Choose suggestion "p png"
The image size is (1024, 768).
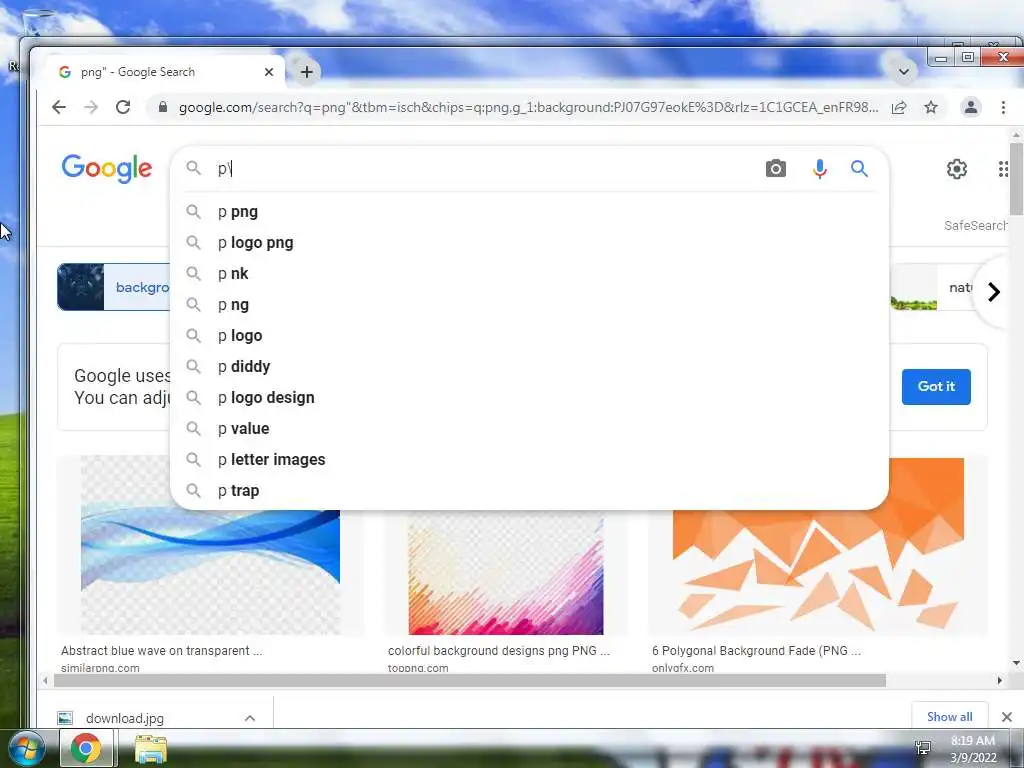(529, 212)
